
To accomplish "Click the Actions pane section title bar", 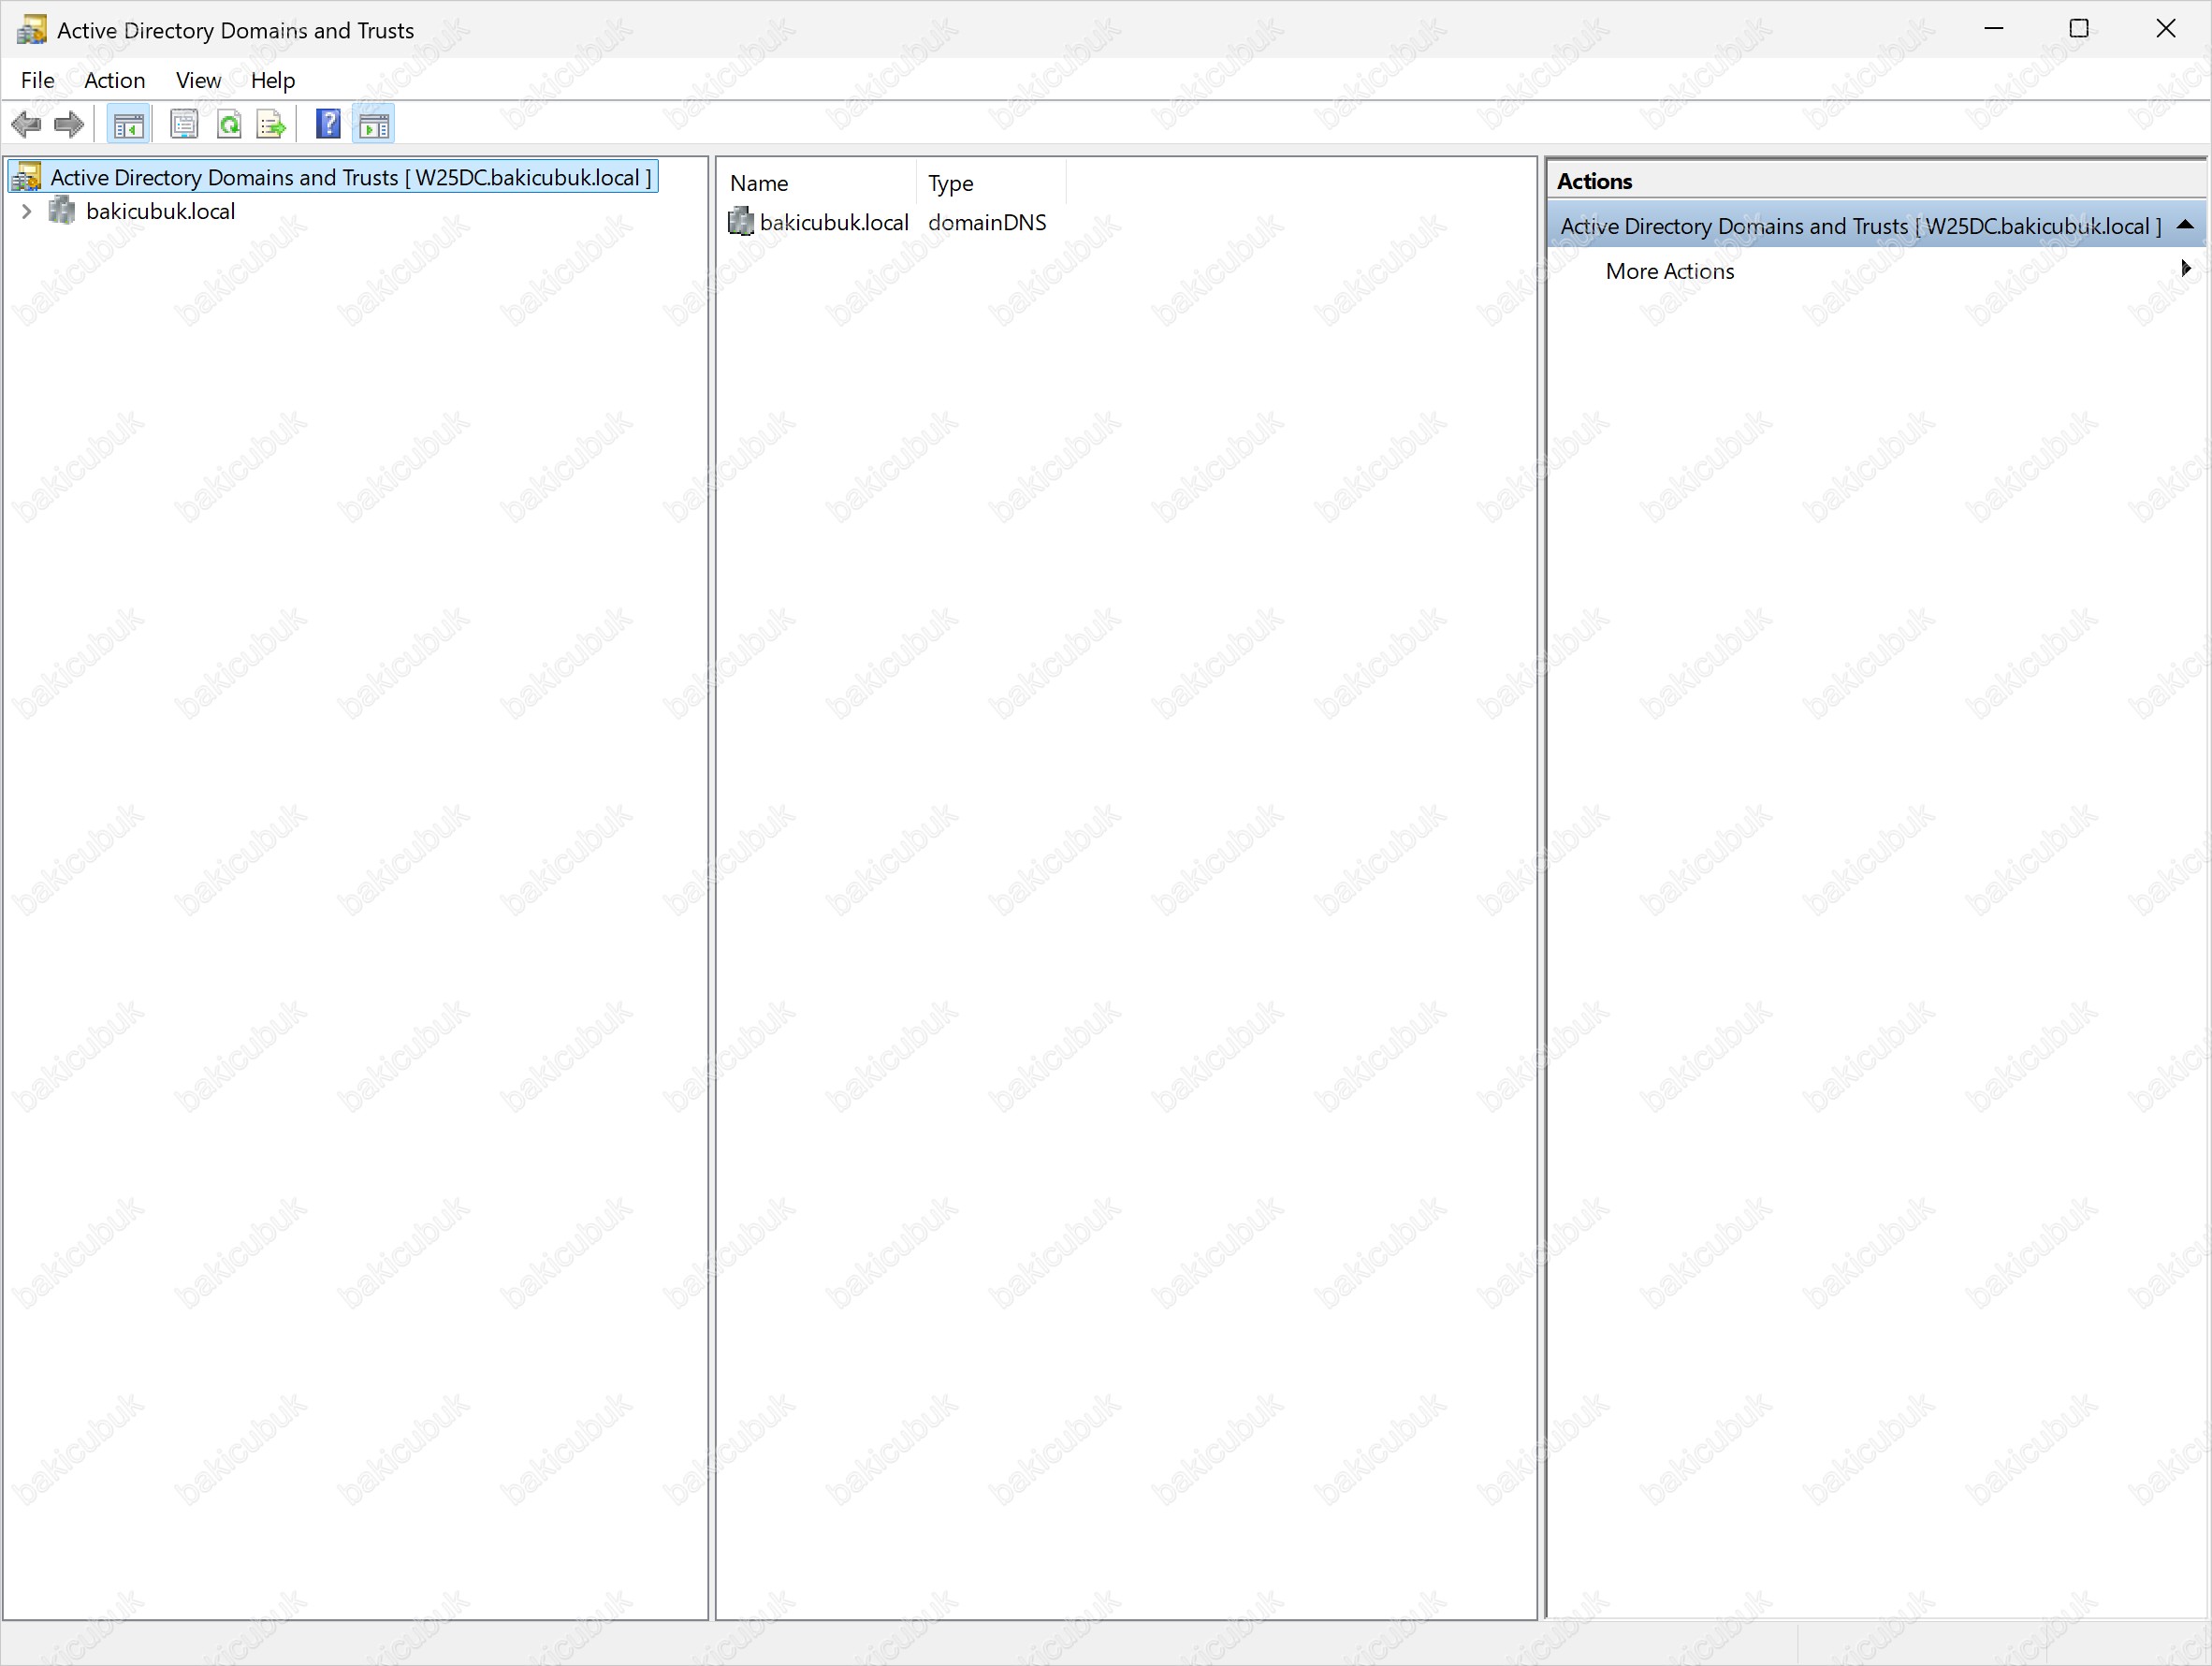I will (x=1875, y=226).
